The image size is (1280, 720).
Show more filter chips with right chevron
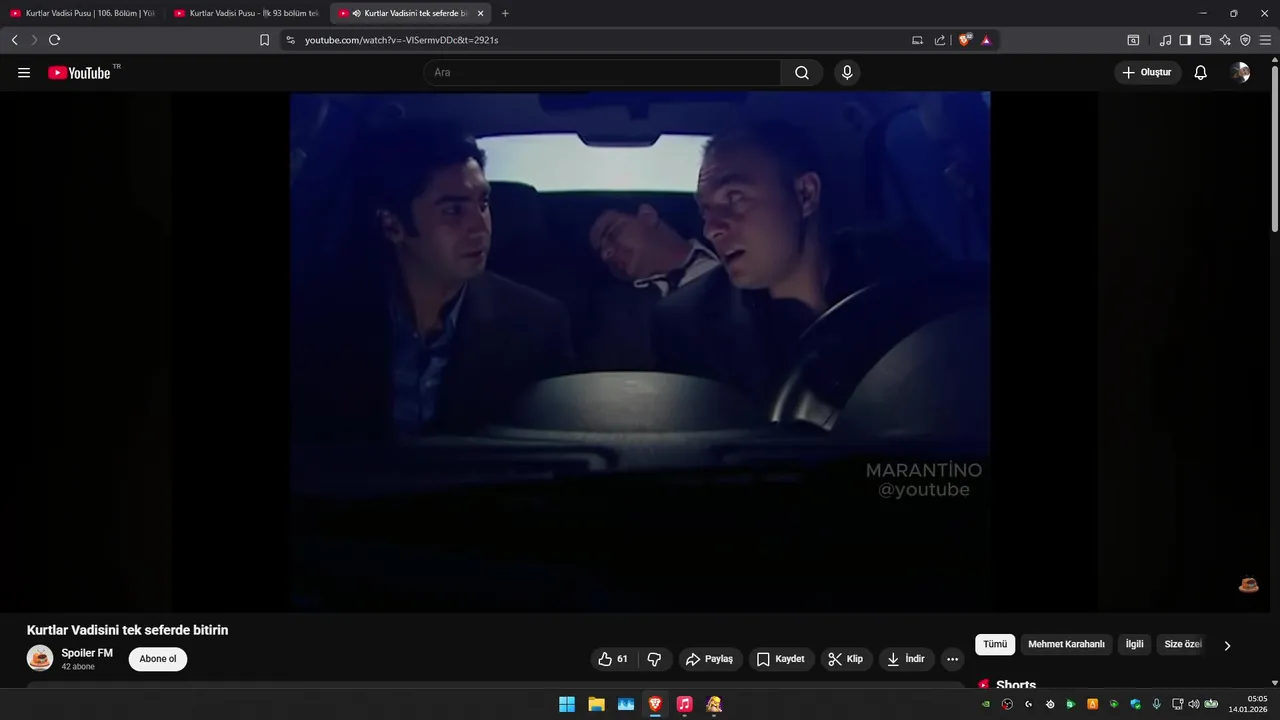coord(1228,646)
